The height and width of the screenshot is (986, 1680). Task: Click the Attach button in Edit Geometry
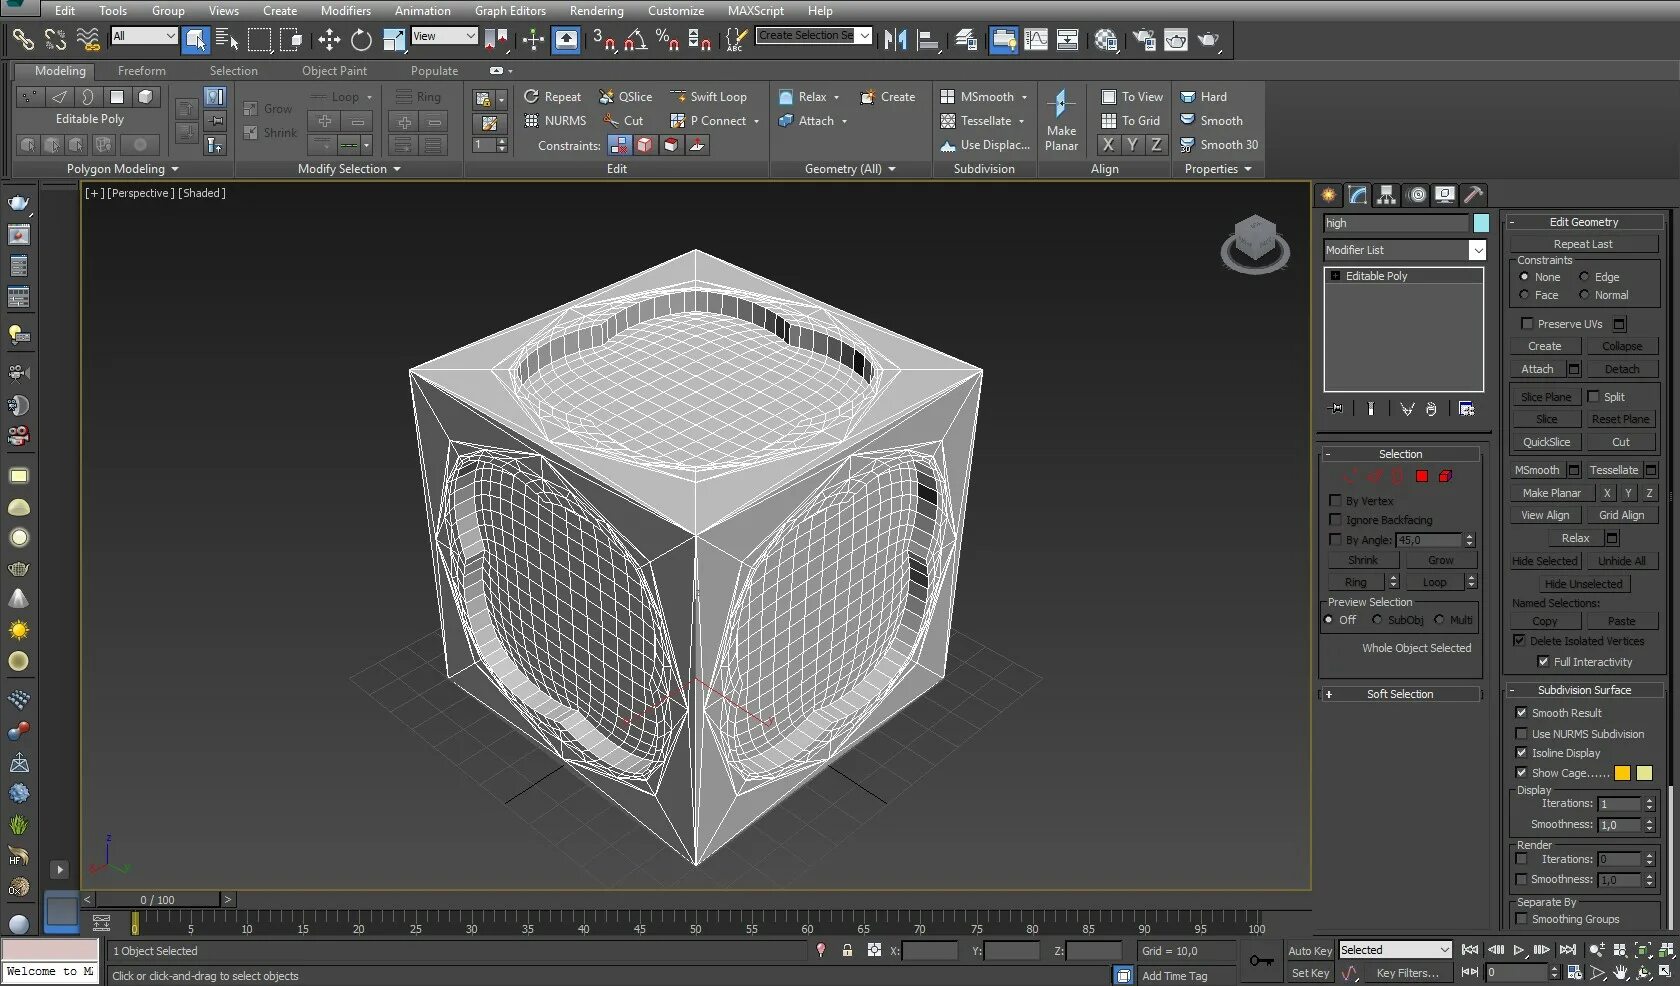pos(1537,369)
